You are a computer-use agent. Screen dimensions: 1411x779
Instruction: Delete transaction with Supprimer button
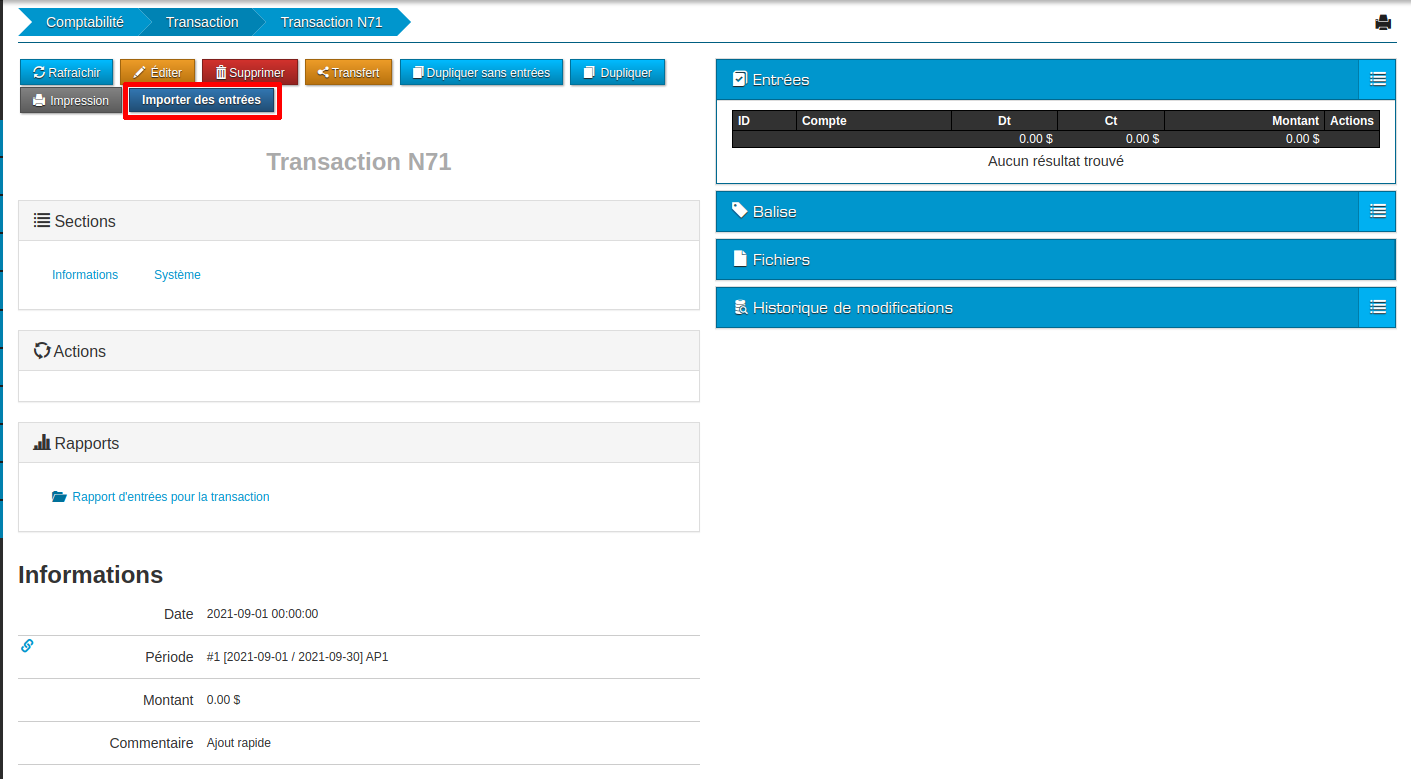coord(250,73)
